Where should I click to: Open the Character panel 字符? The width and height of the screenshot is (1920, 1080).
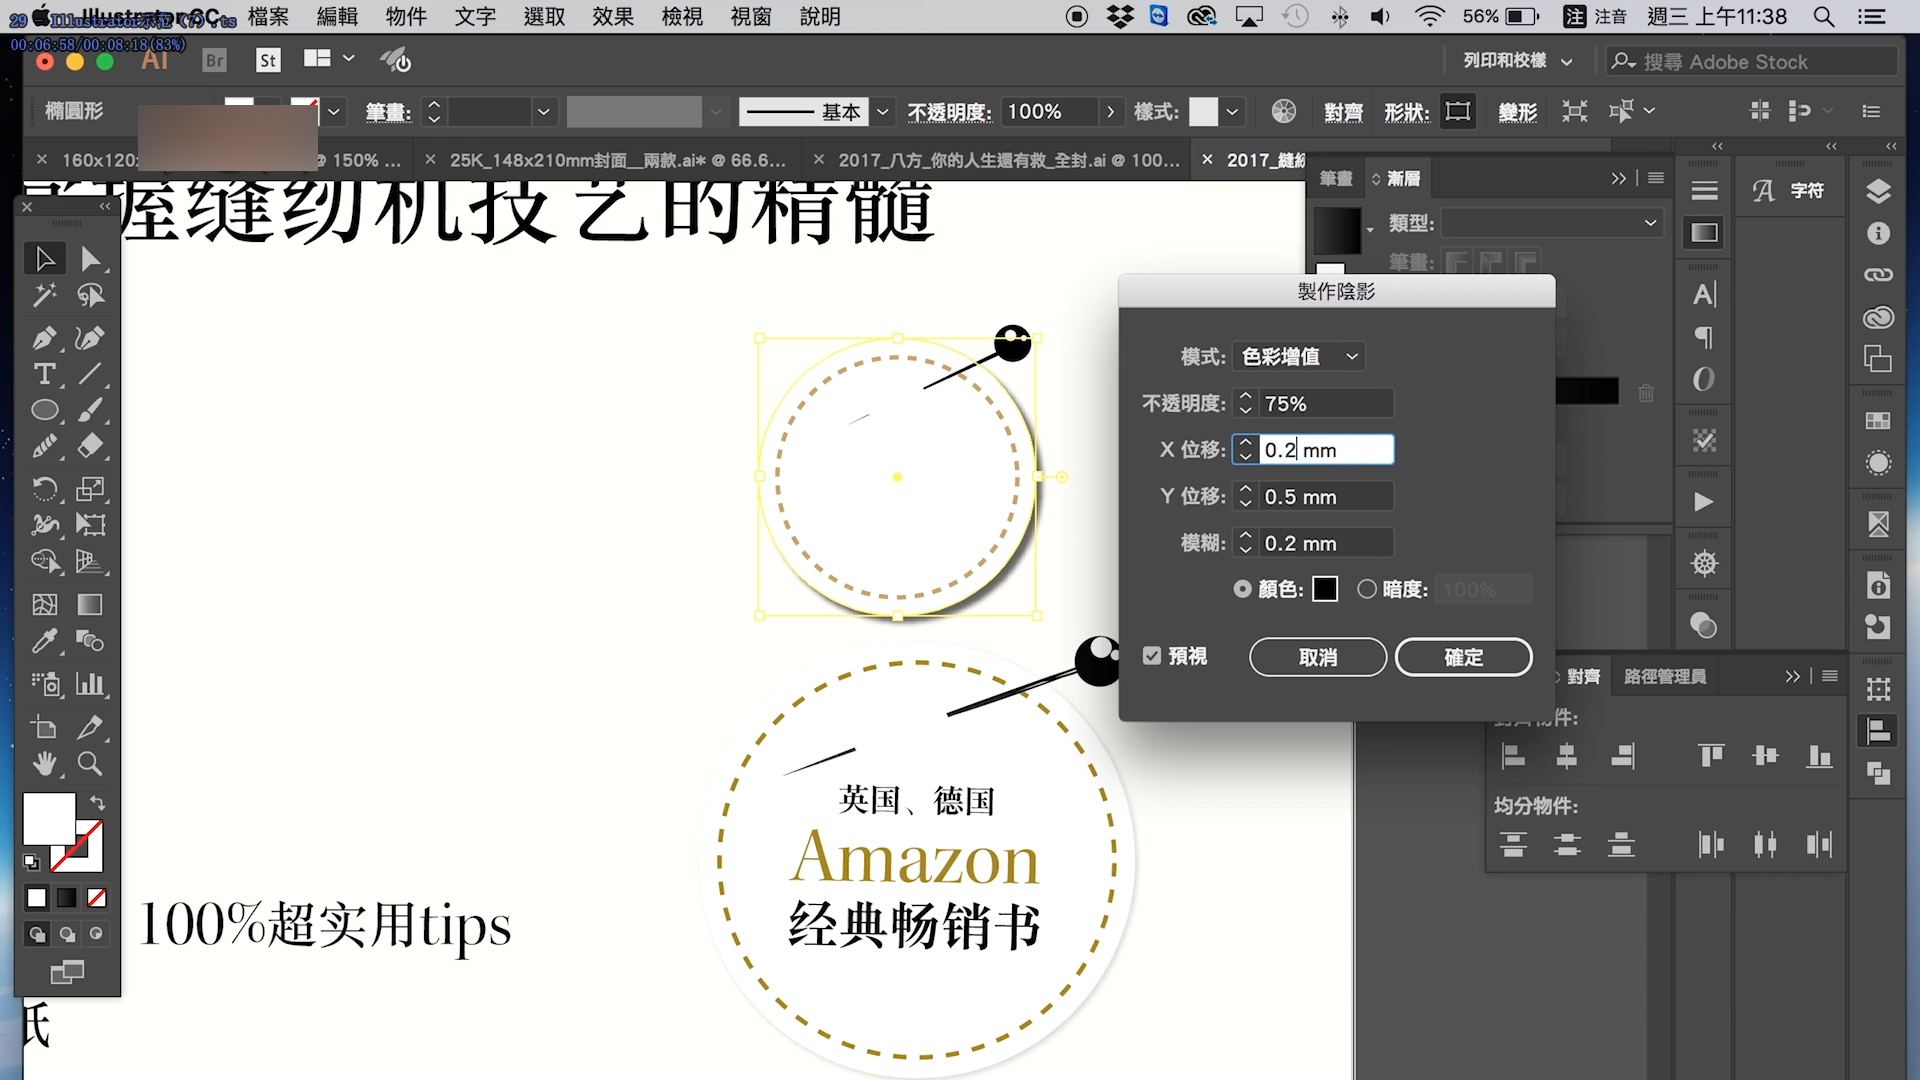tap(1789, 190)
